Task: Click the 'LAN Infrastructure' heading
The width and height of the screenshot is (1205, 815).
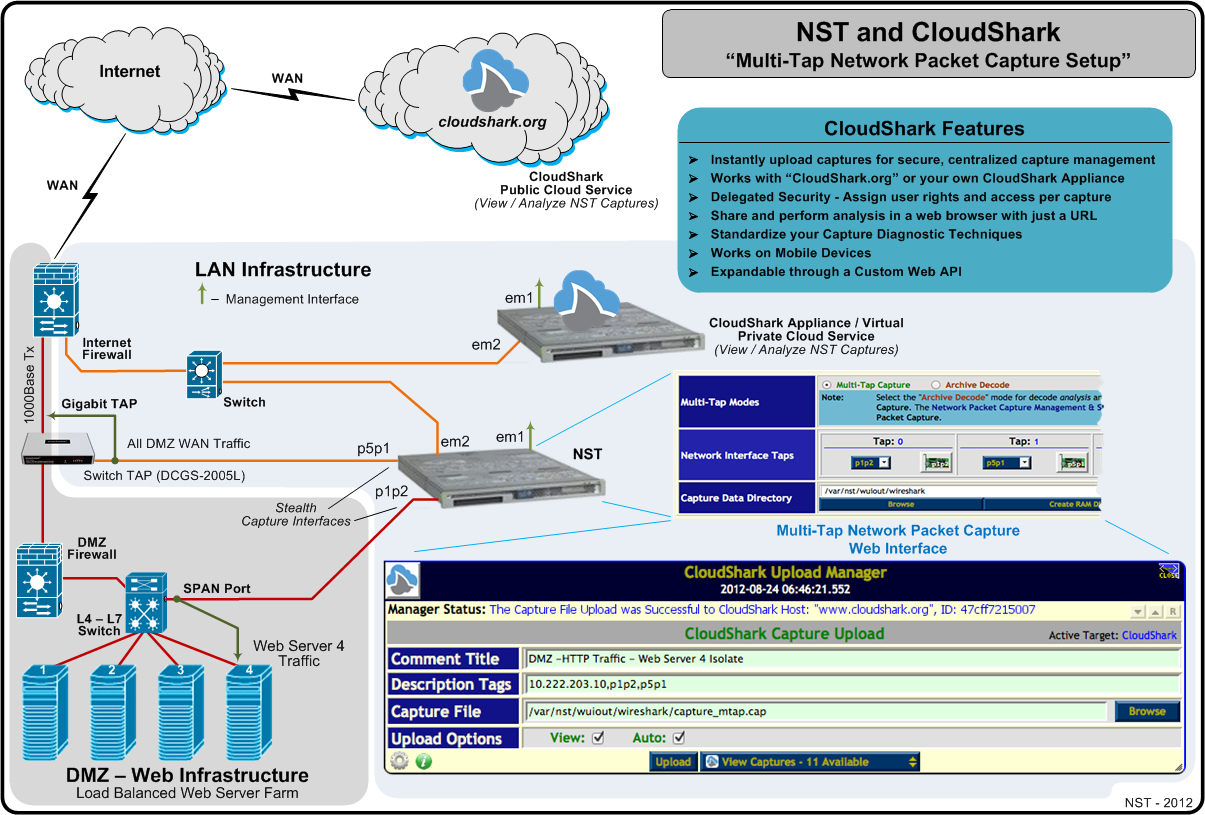Action: click(x=283, y=270)
